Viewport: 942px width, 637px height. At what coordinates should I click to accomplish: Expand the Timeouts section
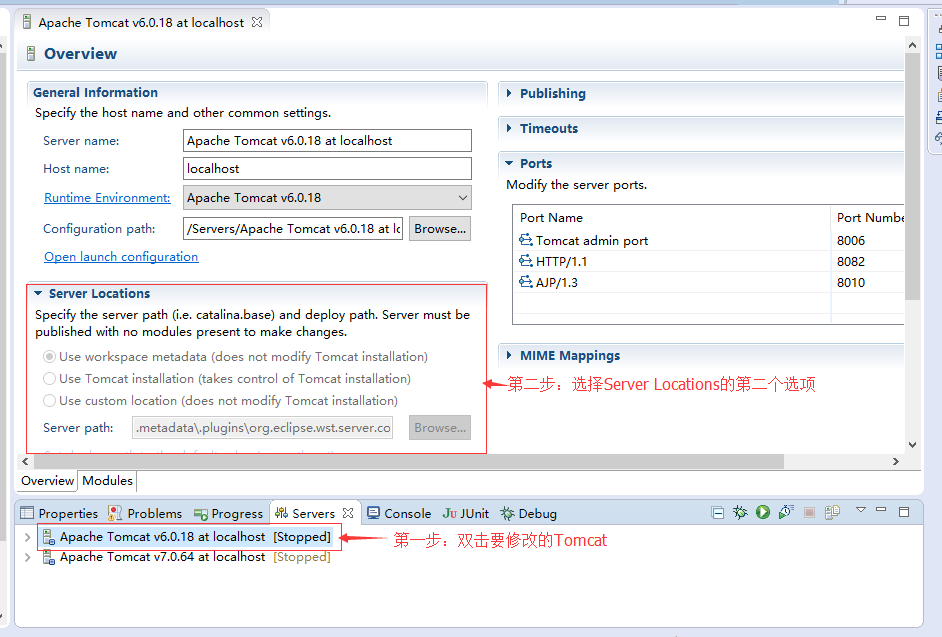point(509,128)
